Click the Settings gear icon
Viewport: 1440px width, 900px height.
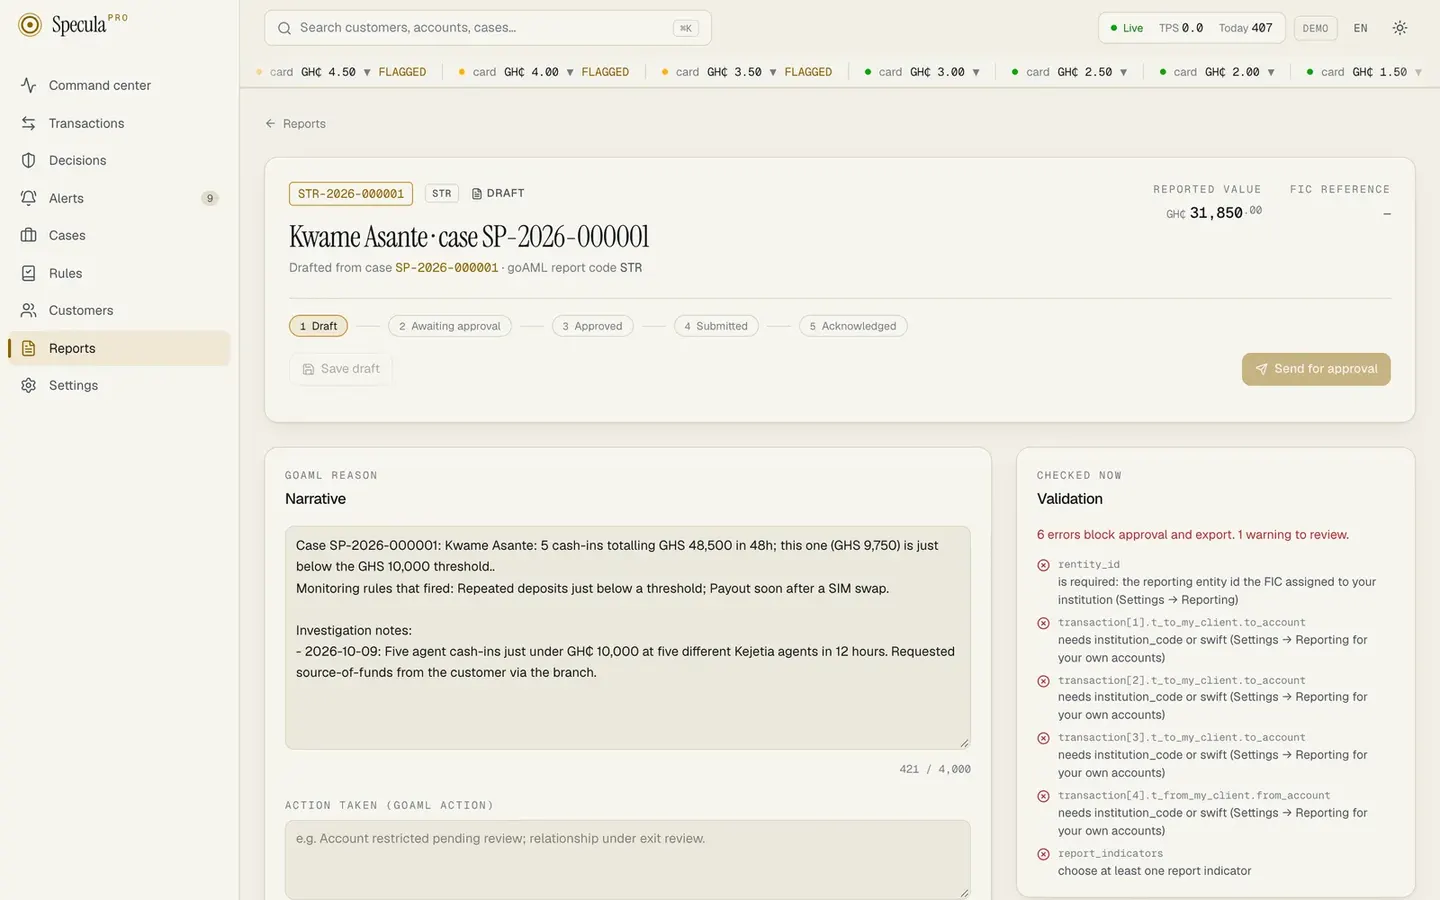click(28, 385)
